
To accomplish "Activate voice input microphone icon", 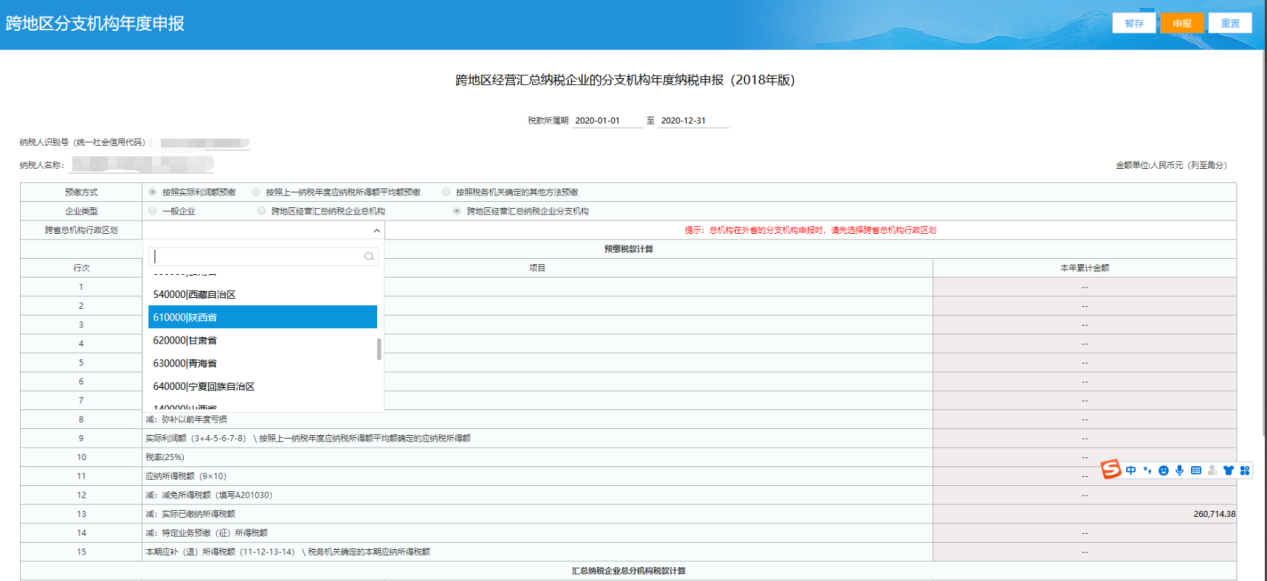I will tap(1180, 470).
